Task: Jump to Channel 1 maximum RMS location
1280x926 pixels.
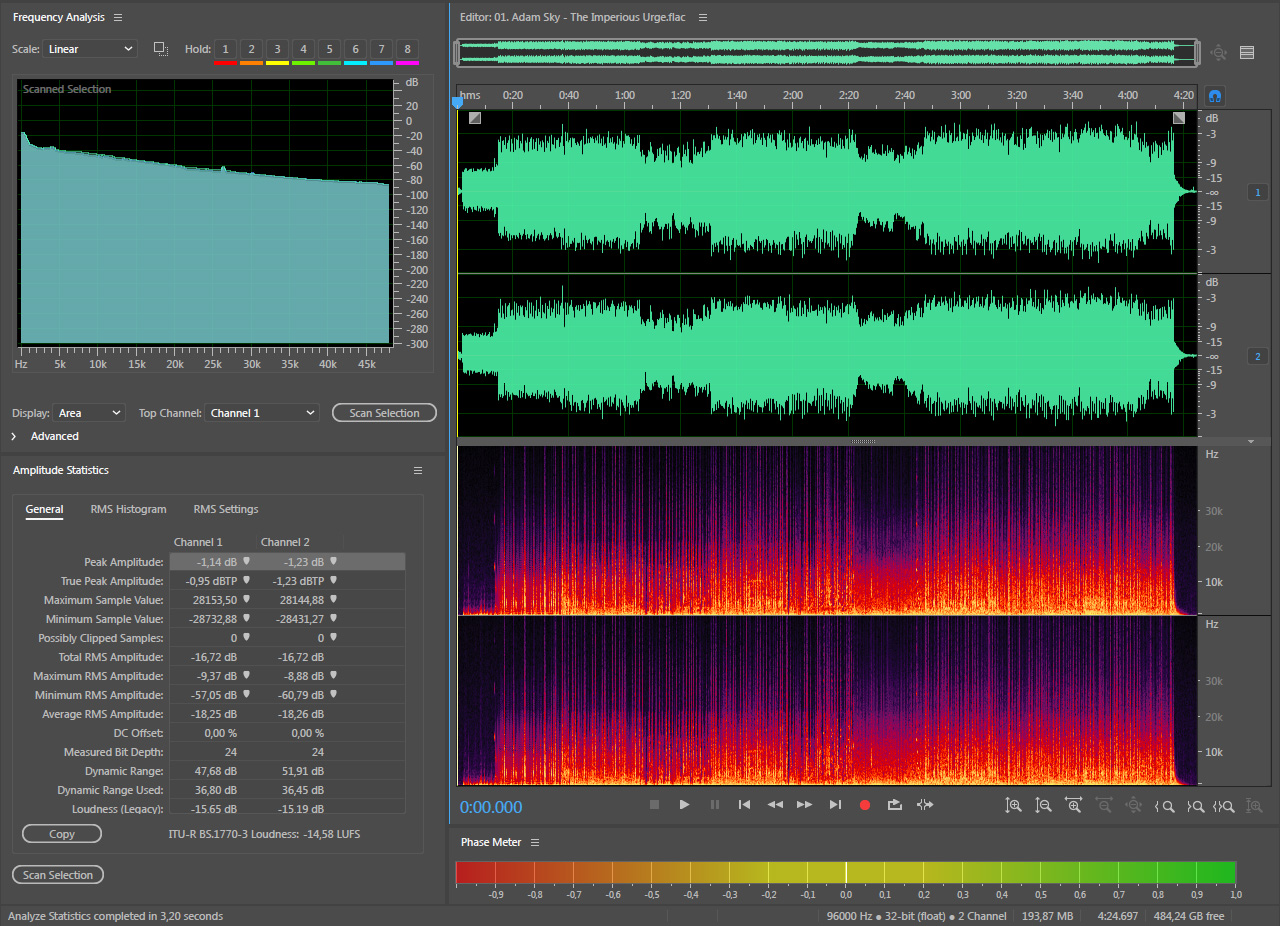Action: coord(246,676)
